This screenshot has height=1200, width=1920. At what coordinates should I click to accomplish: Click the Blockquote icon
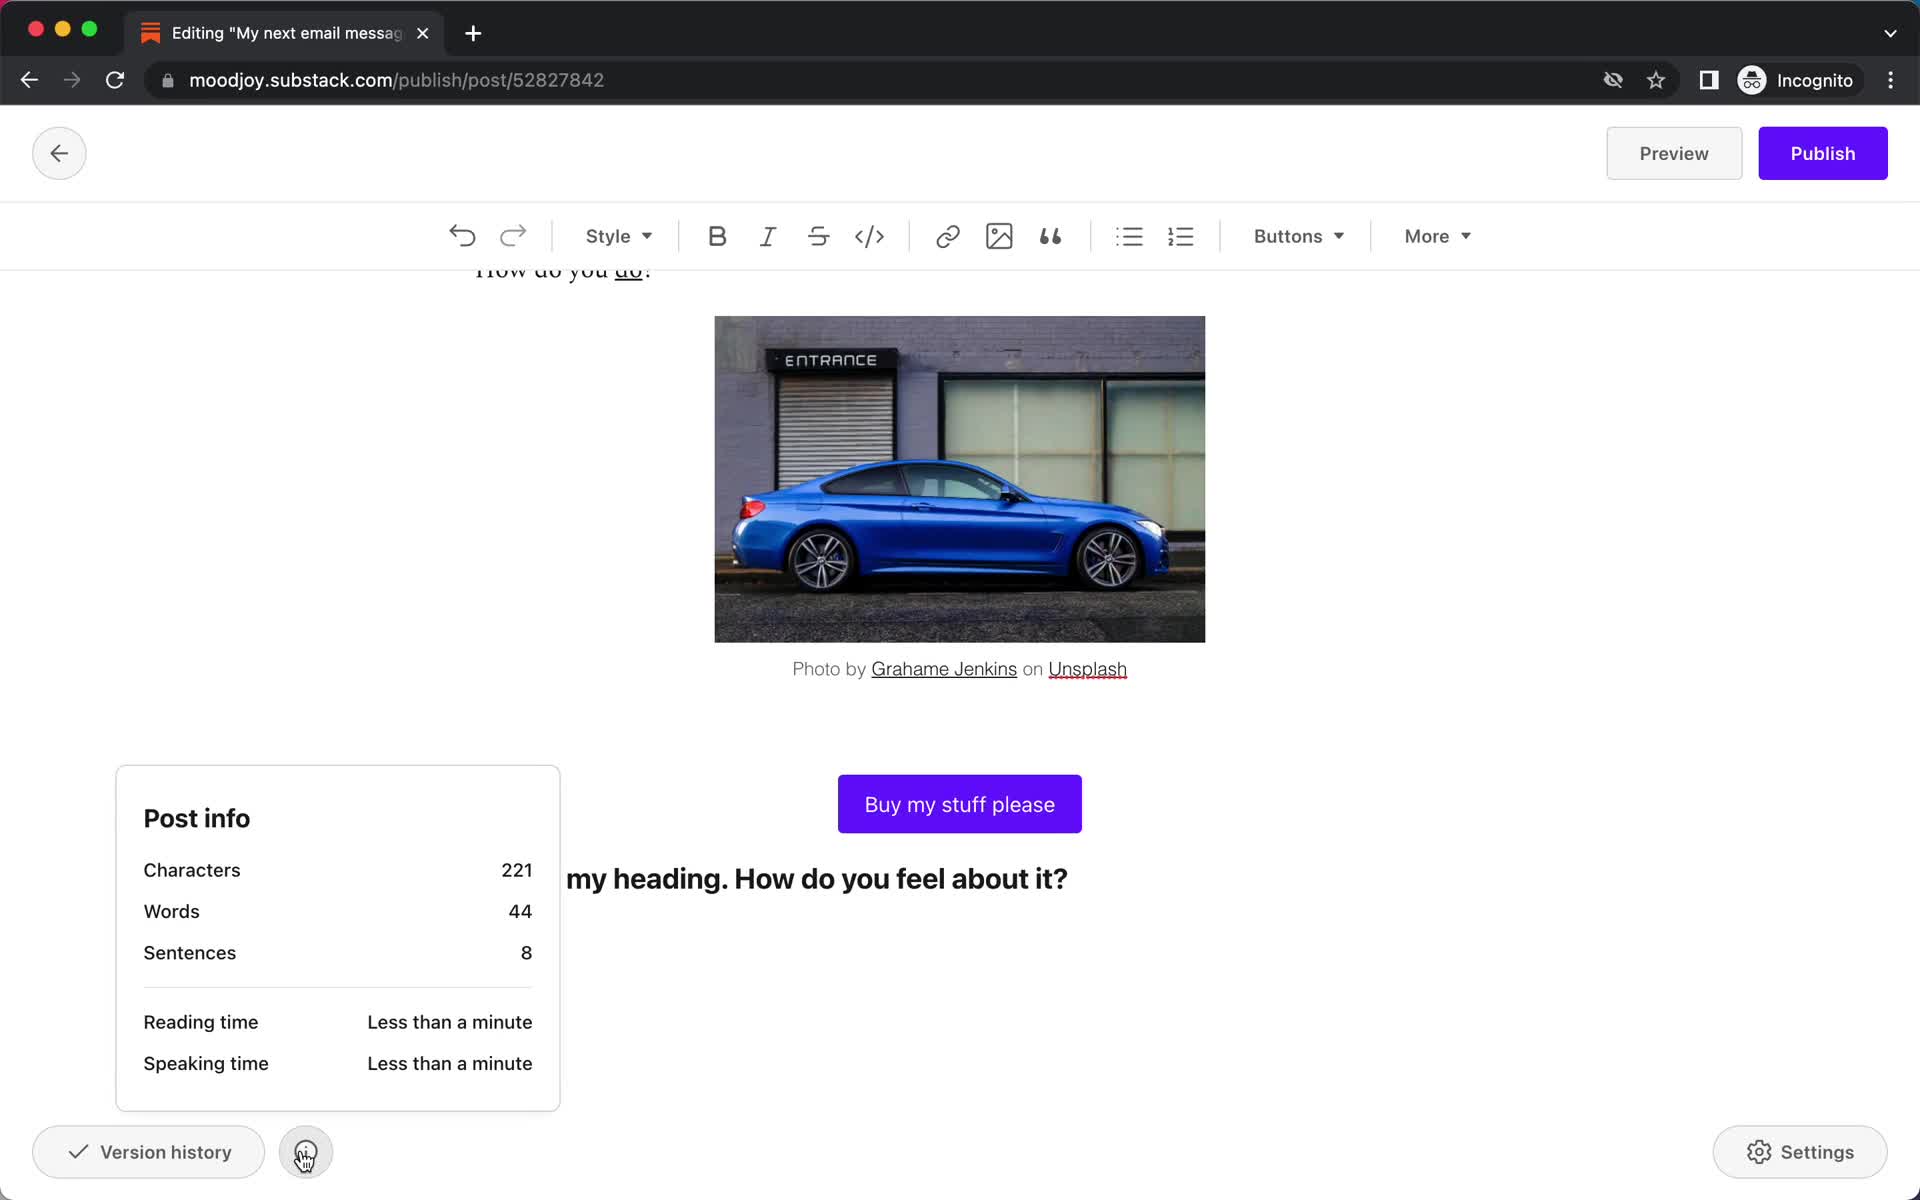point(1048,235)
